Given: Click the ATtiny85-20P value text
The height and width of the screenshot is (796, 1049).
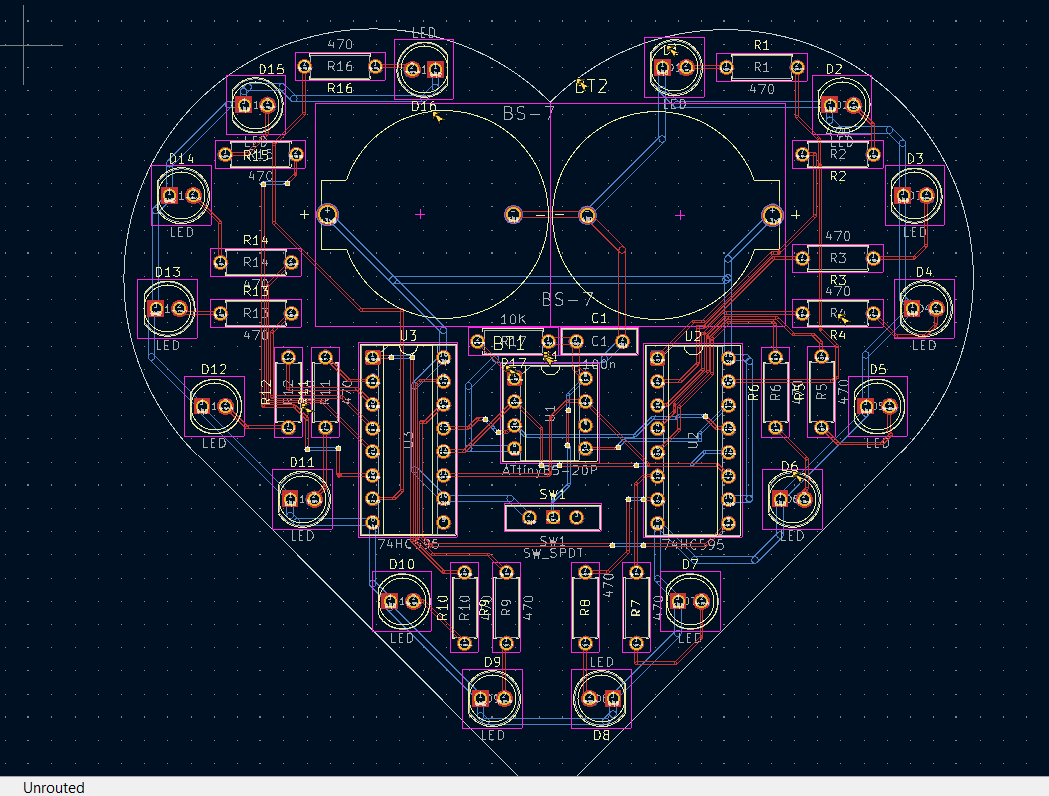Looking at the screenshot, I should 550,470.
